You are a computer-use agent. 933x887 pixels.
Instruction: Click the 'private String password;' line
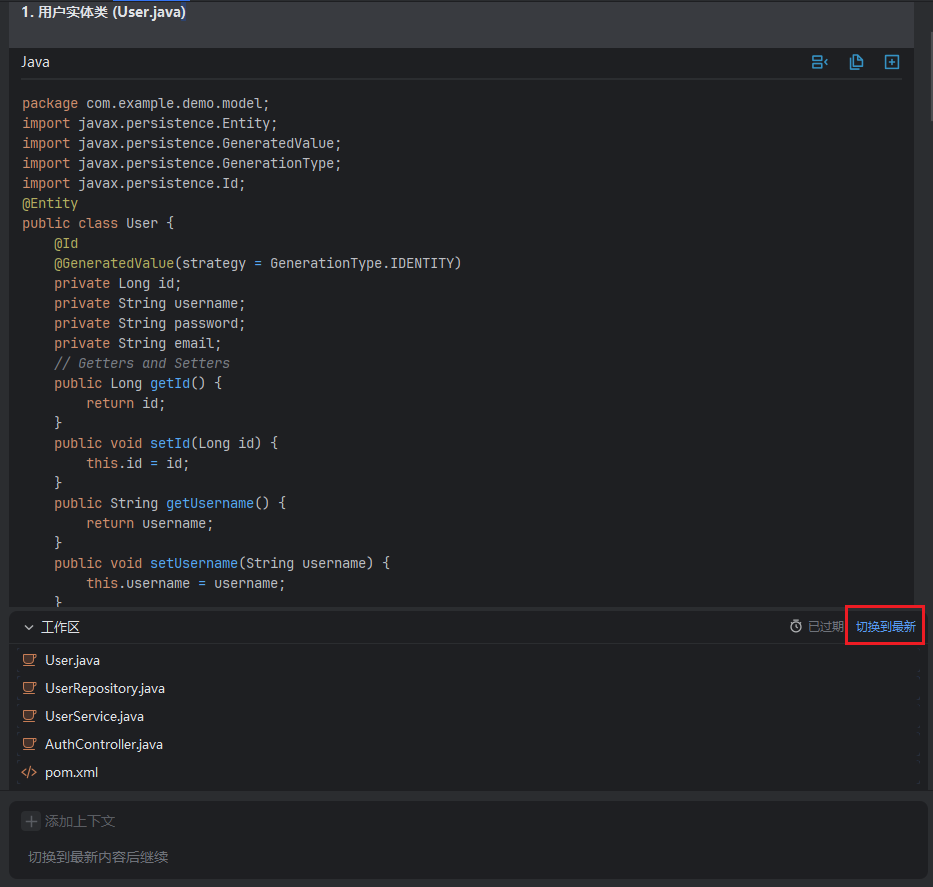click(x=149, y=324)
